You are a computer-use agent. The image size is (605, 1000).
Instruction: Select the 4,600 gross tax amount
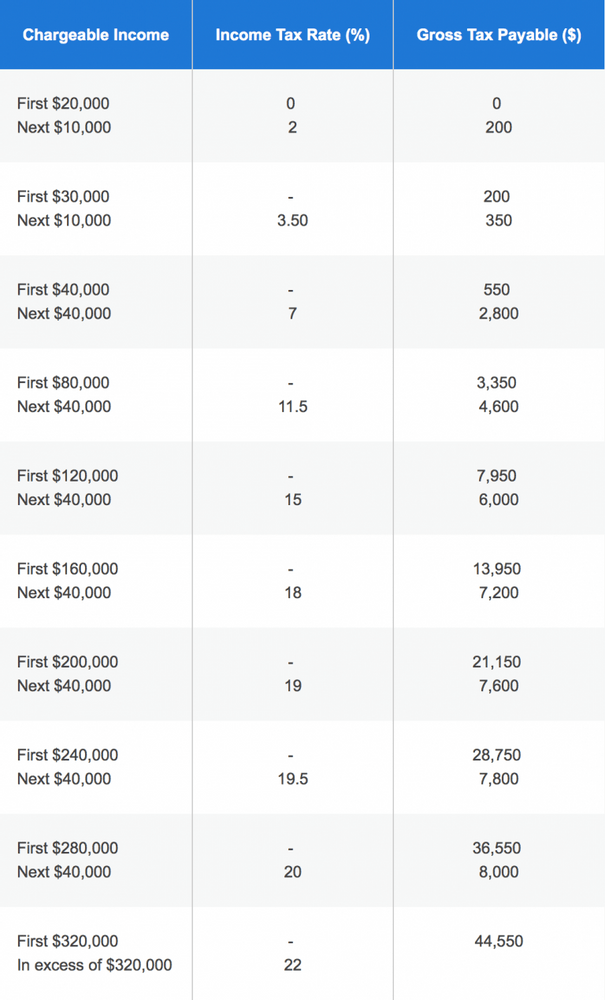pos(497,407)
